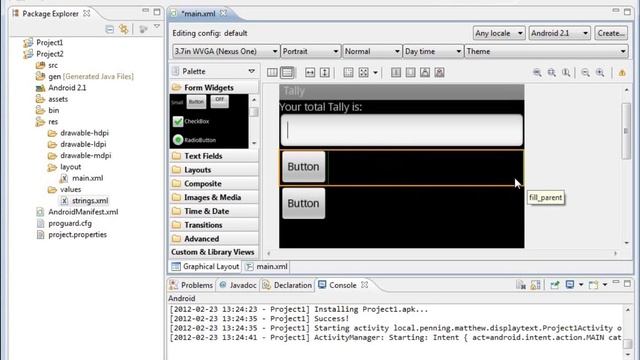Image resolution: width=640 pixels, height=360 pixels.
Task: Open the Open Console dropdown arrow
Action: [605, 284]
